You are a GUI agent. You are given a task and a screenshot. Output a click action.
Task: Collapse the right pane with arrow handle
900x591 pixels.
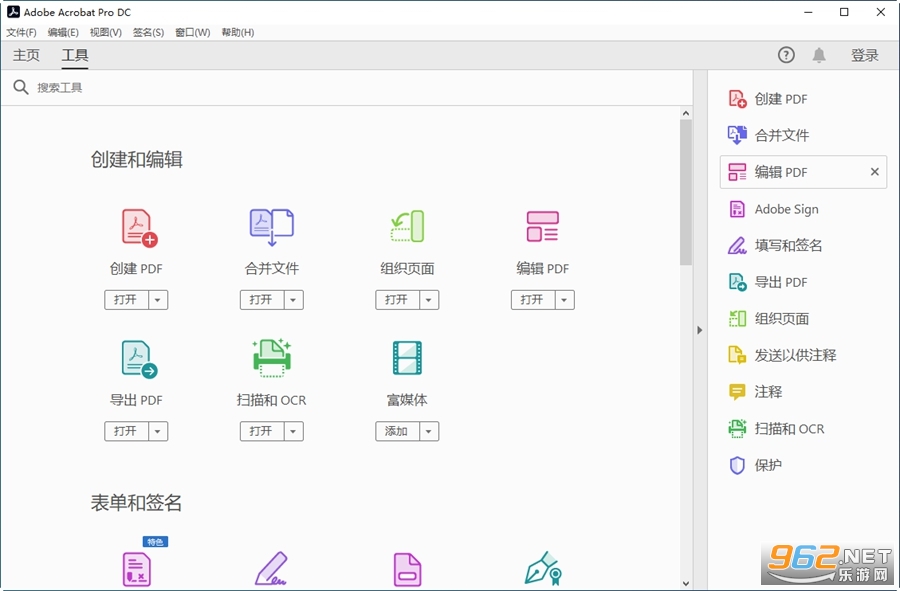coord(700,330)
